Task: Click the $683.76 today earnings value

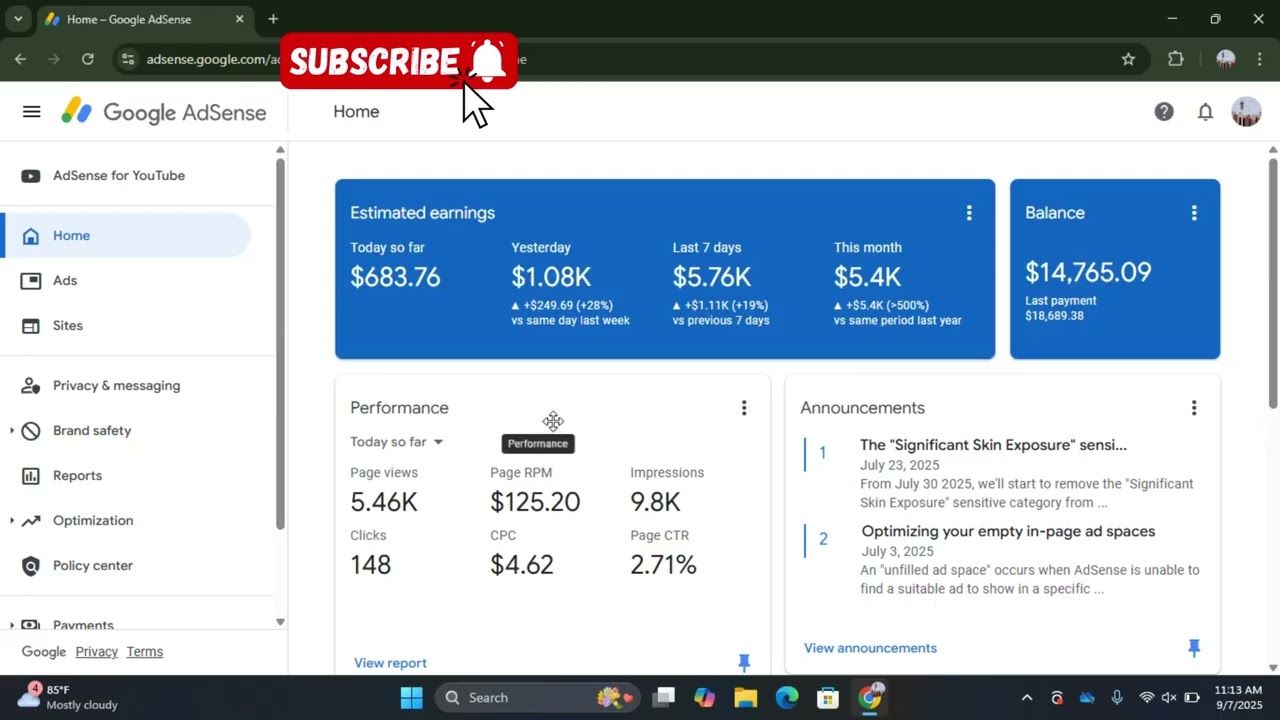Action: (395, 277)
